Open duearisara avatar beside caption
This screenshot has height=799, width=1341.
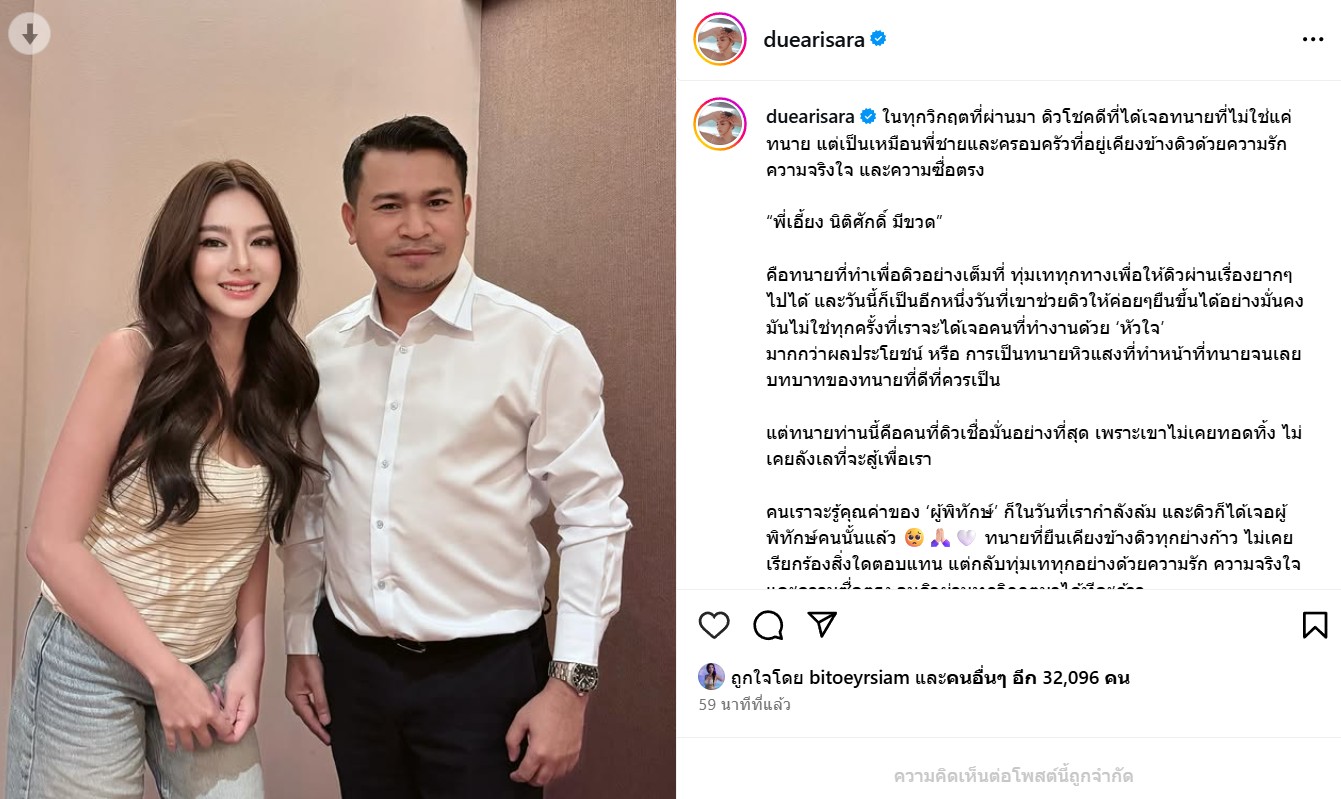coord(720,124)
